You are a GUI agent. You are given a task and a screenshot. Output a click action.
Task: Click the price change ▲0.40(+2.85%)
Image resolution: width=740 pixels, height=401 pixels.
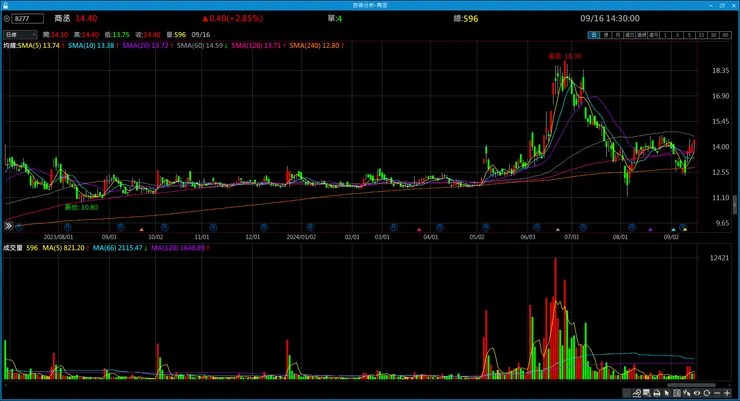233,18
